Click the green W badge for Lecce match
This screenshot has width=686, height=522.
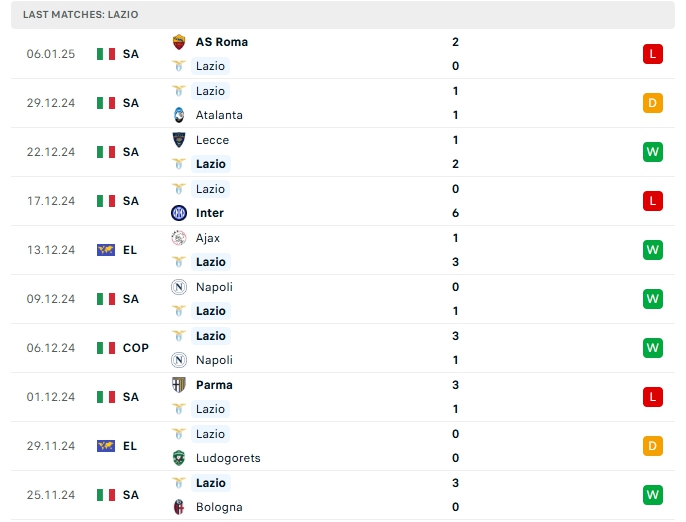point(653,152)
